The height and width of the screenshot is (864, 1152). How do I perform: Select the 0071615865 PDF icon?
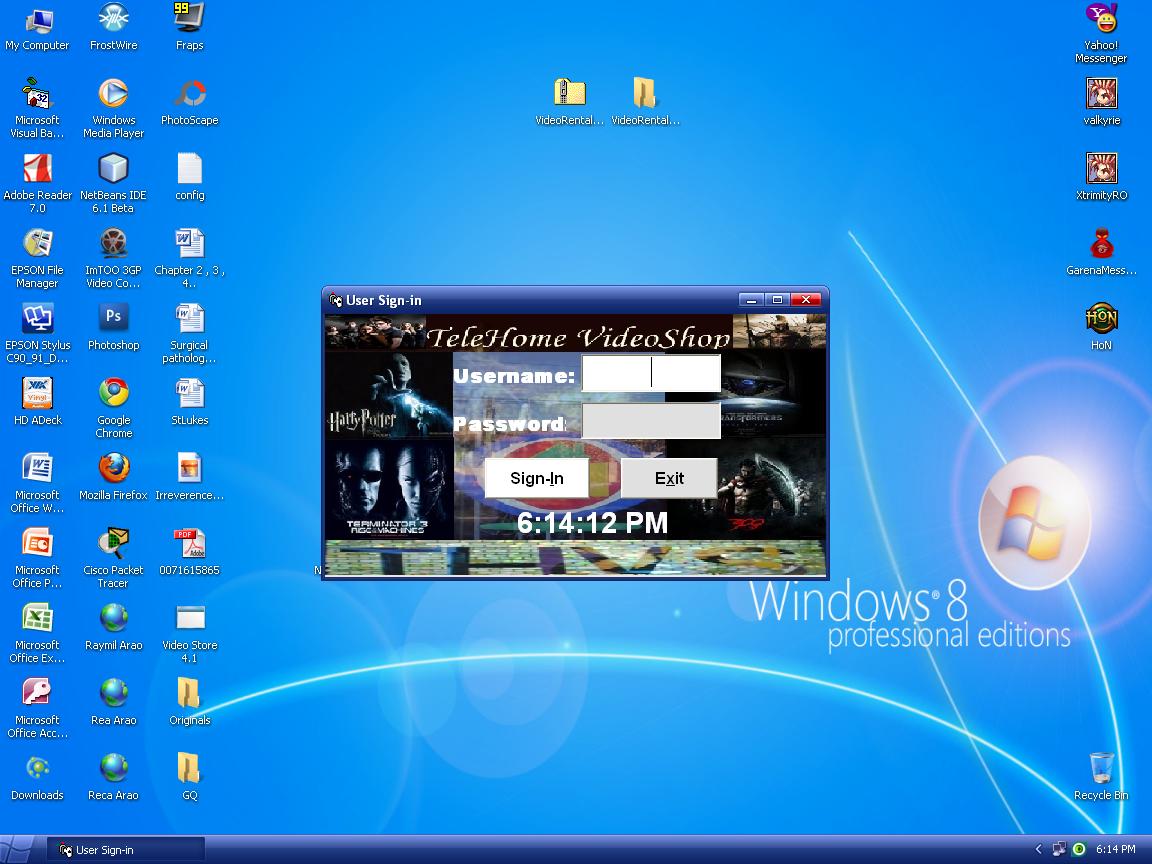[x=190, y=552]
